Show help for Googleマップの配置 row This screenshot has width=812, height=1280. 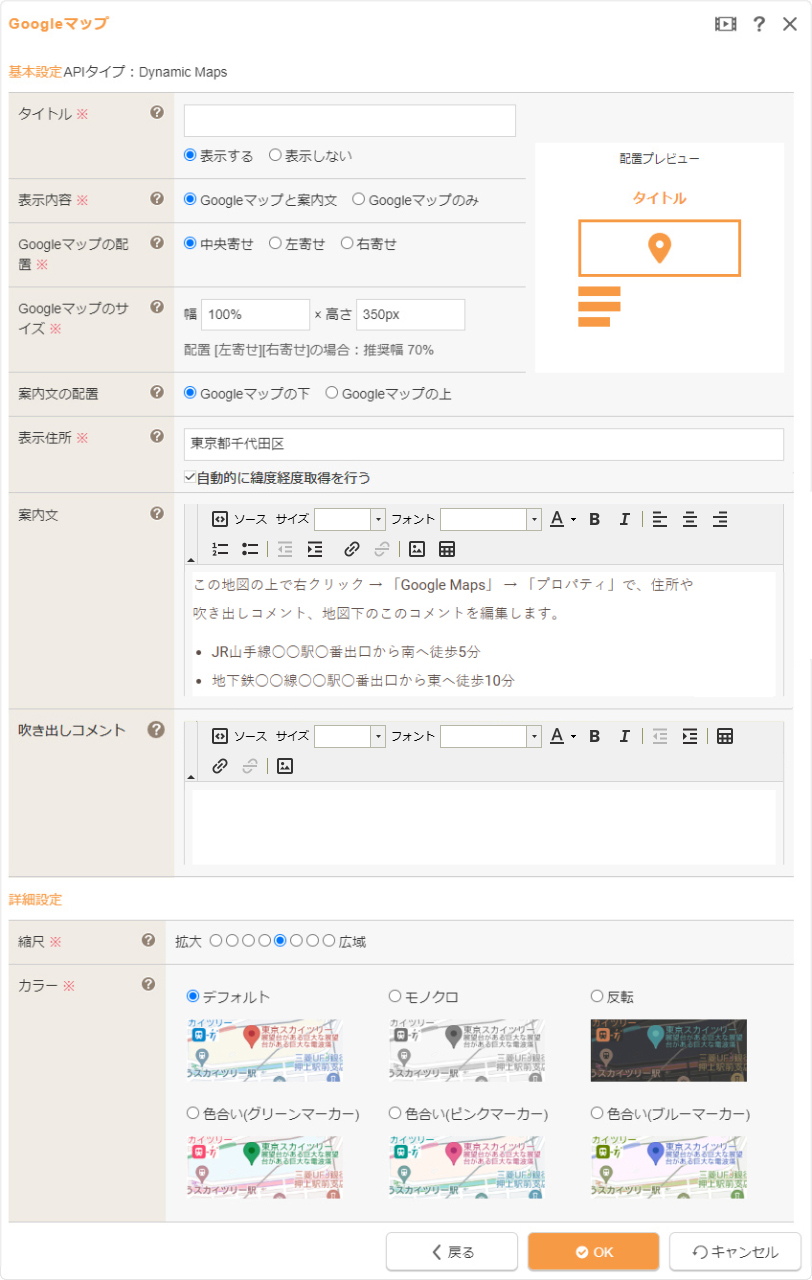tap(157, 242)
